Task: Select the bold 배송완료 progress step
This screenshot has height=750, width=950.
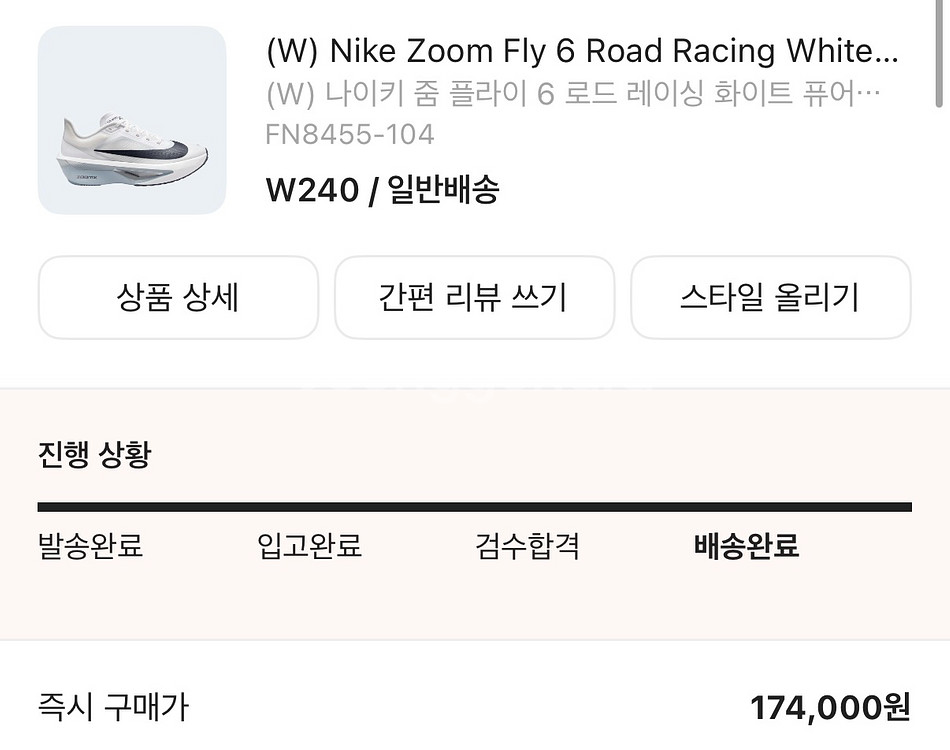Action: pos(746,547)
